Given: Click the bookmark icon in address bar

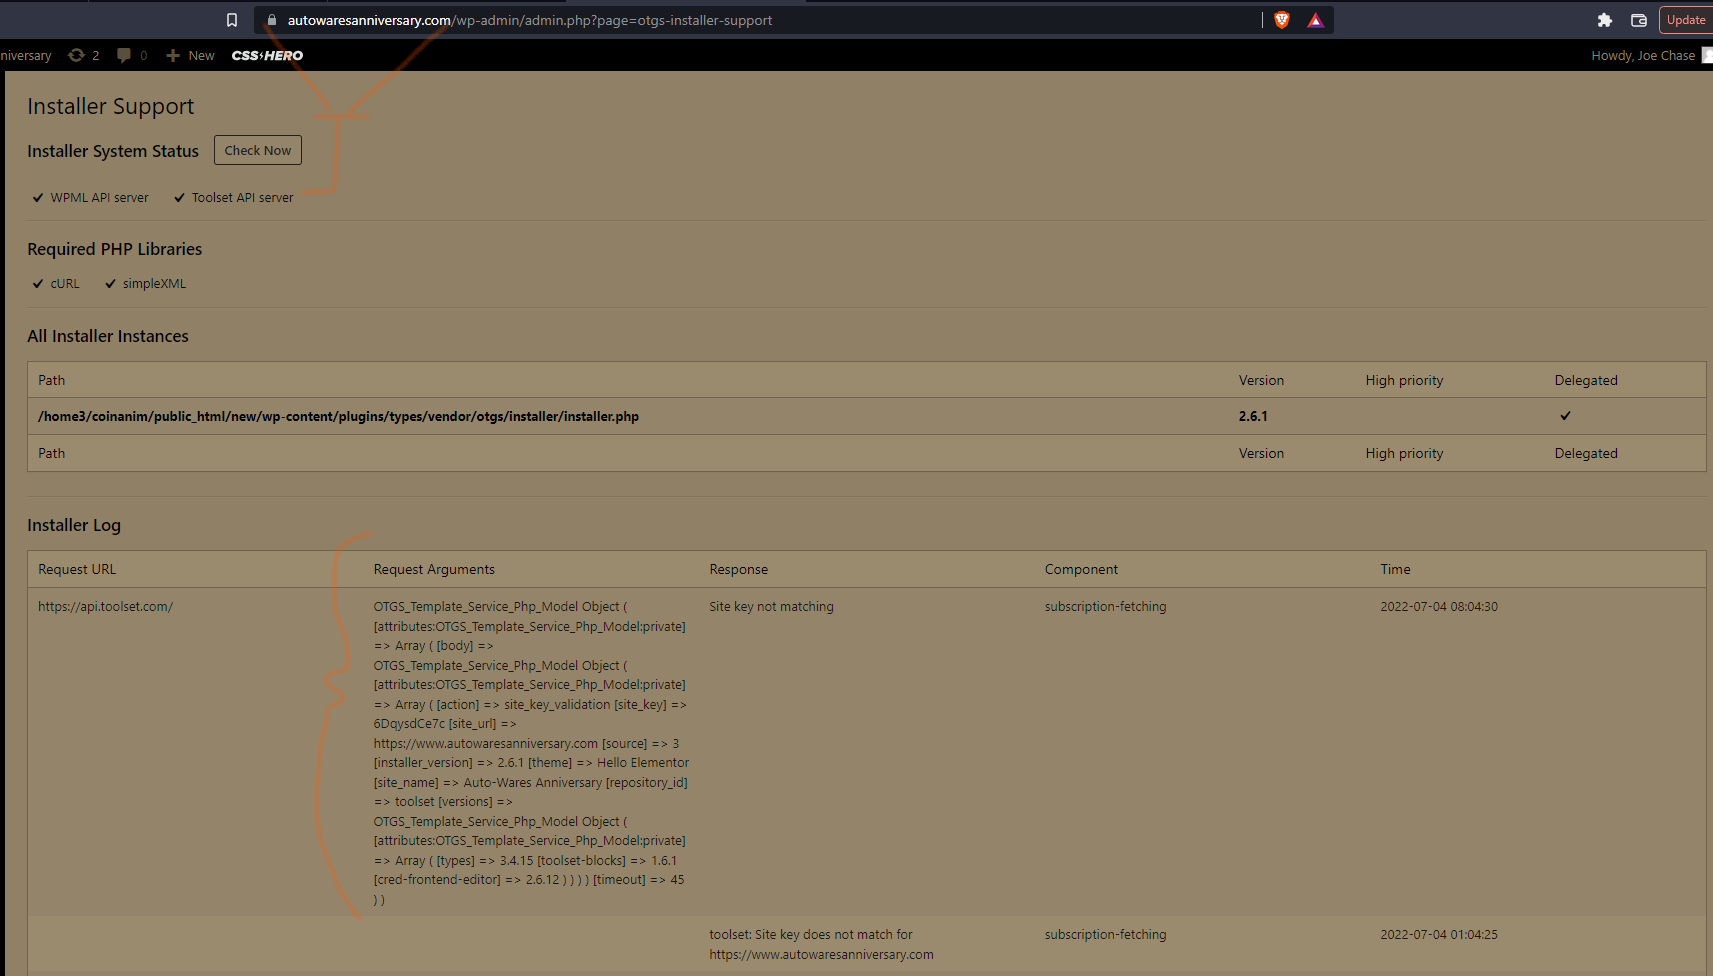Looking at the screenshot, I should [232, 20].
